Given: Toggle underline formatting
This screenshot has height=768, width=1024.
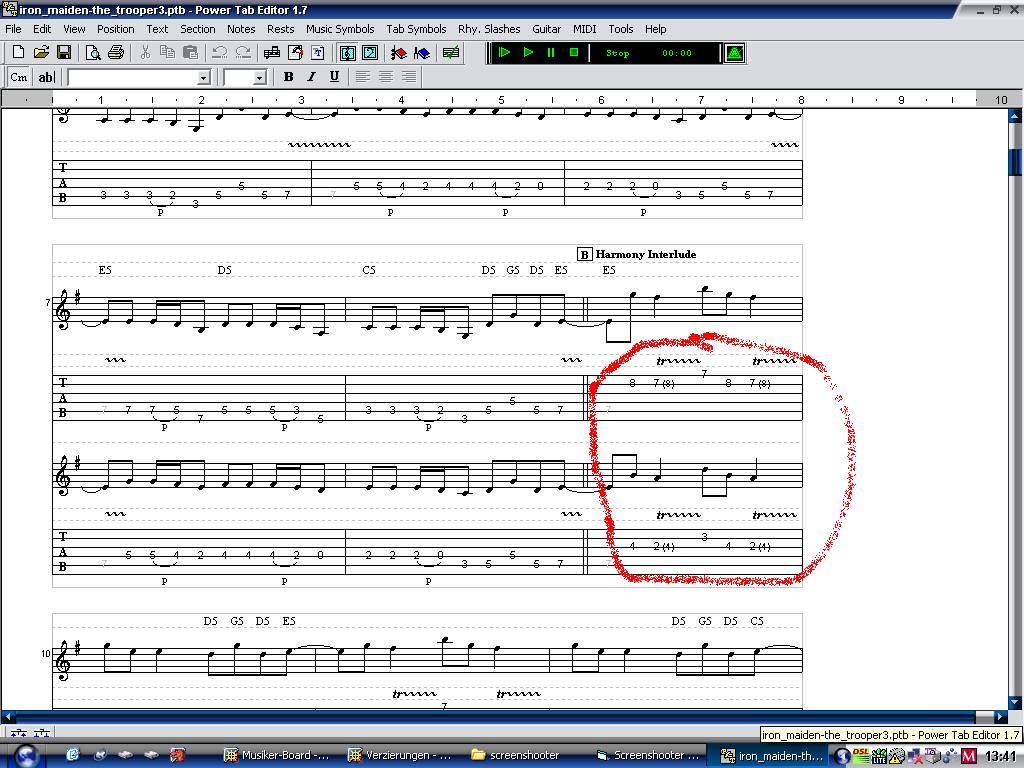Looking at the screenshot, I should (x=334, y=77).
